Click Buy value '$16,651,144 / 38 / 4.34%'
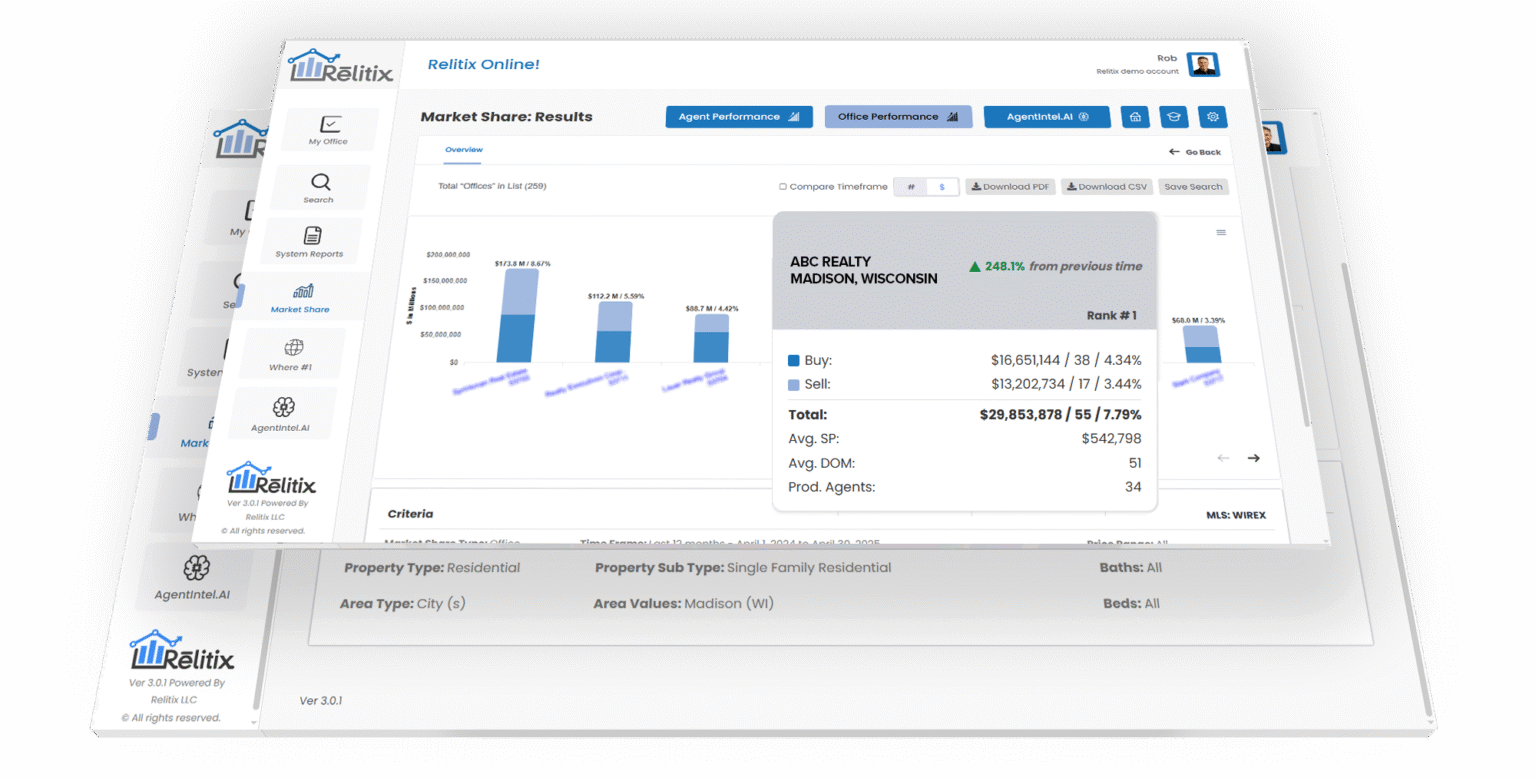Viewport: 1536px width, 778px height. click(1066, 360)
